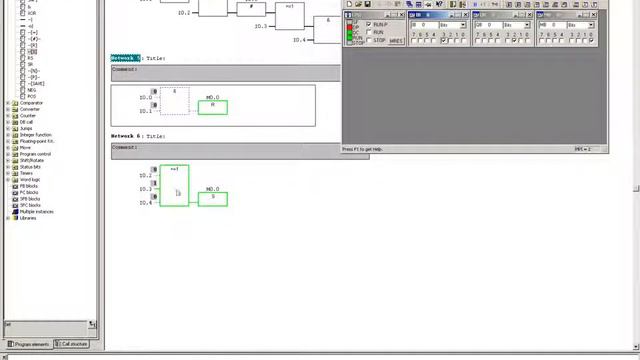Tick the STOP mode checkbox
This screenshot has width=640, height=360.
(x=369, y=40)
